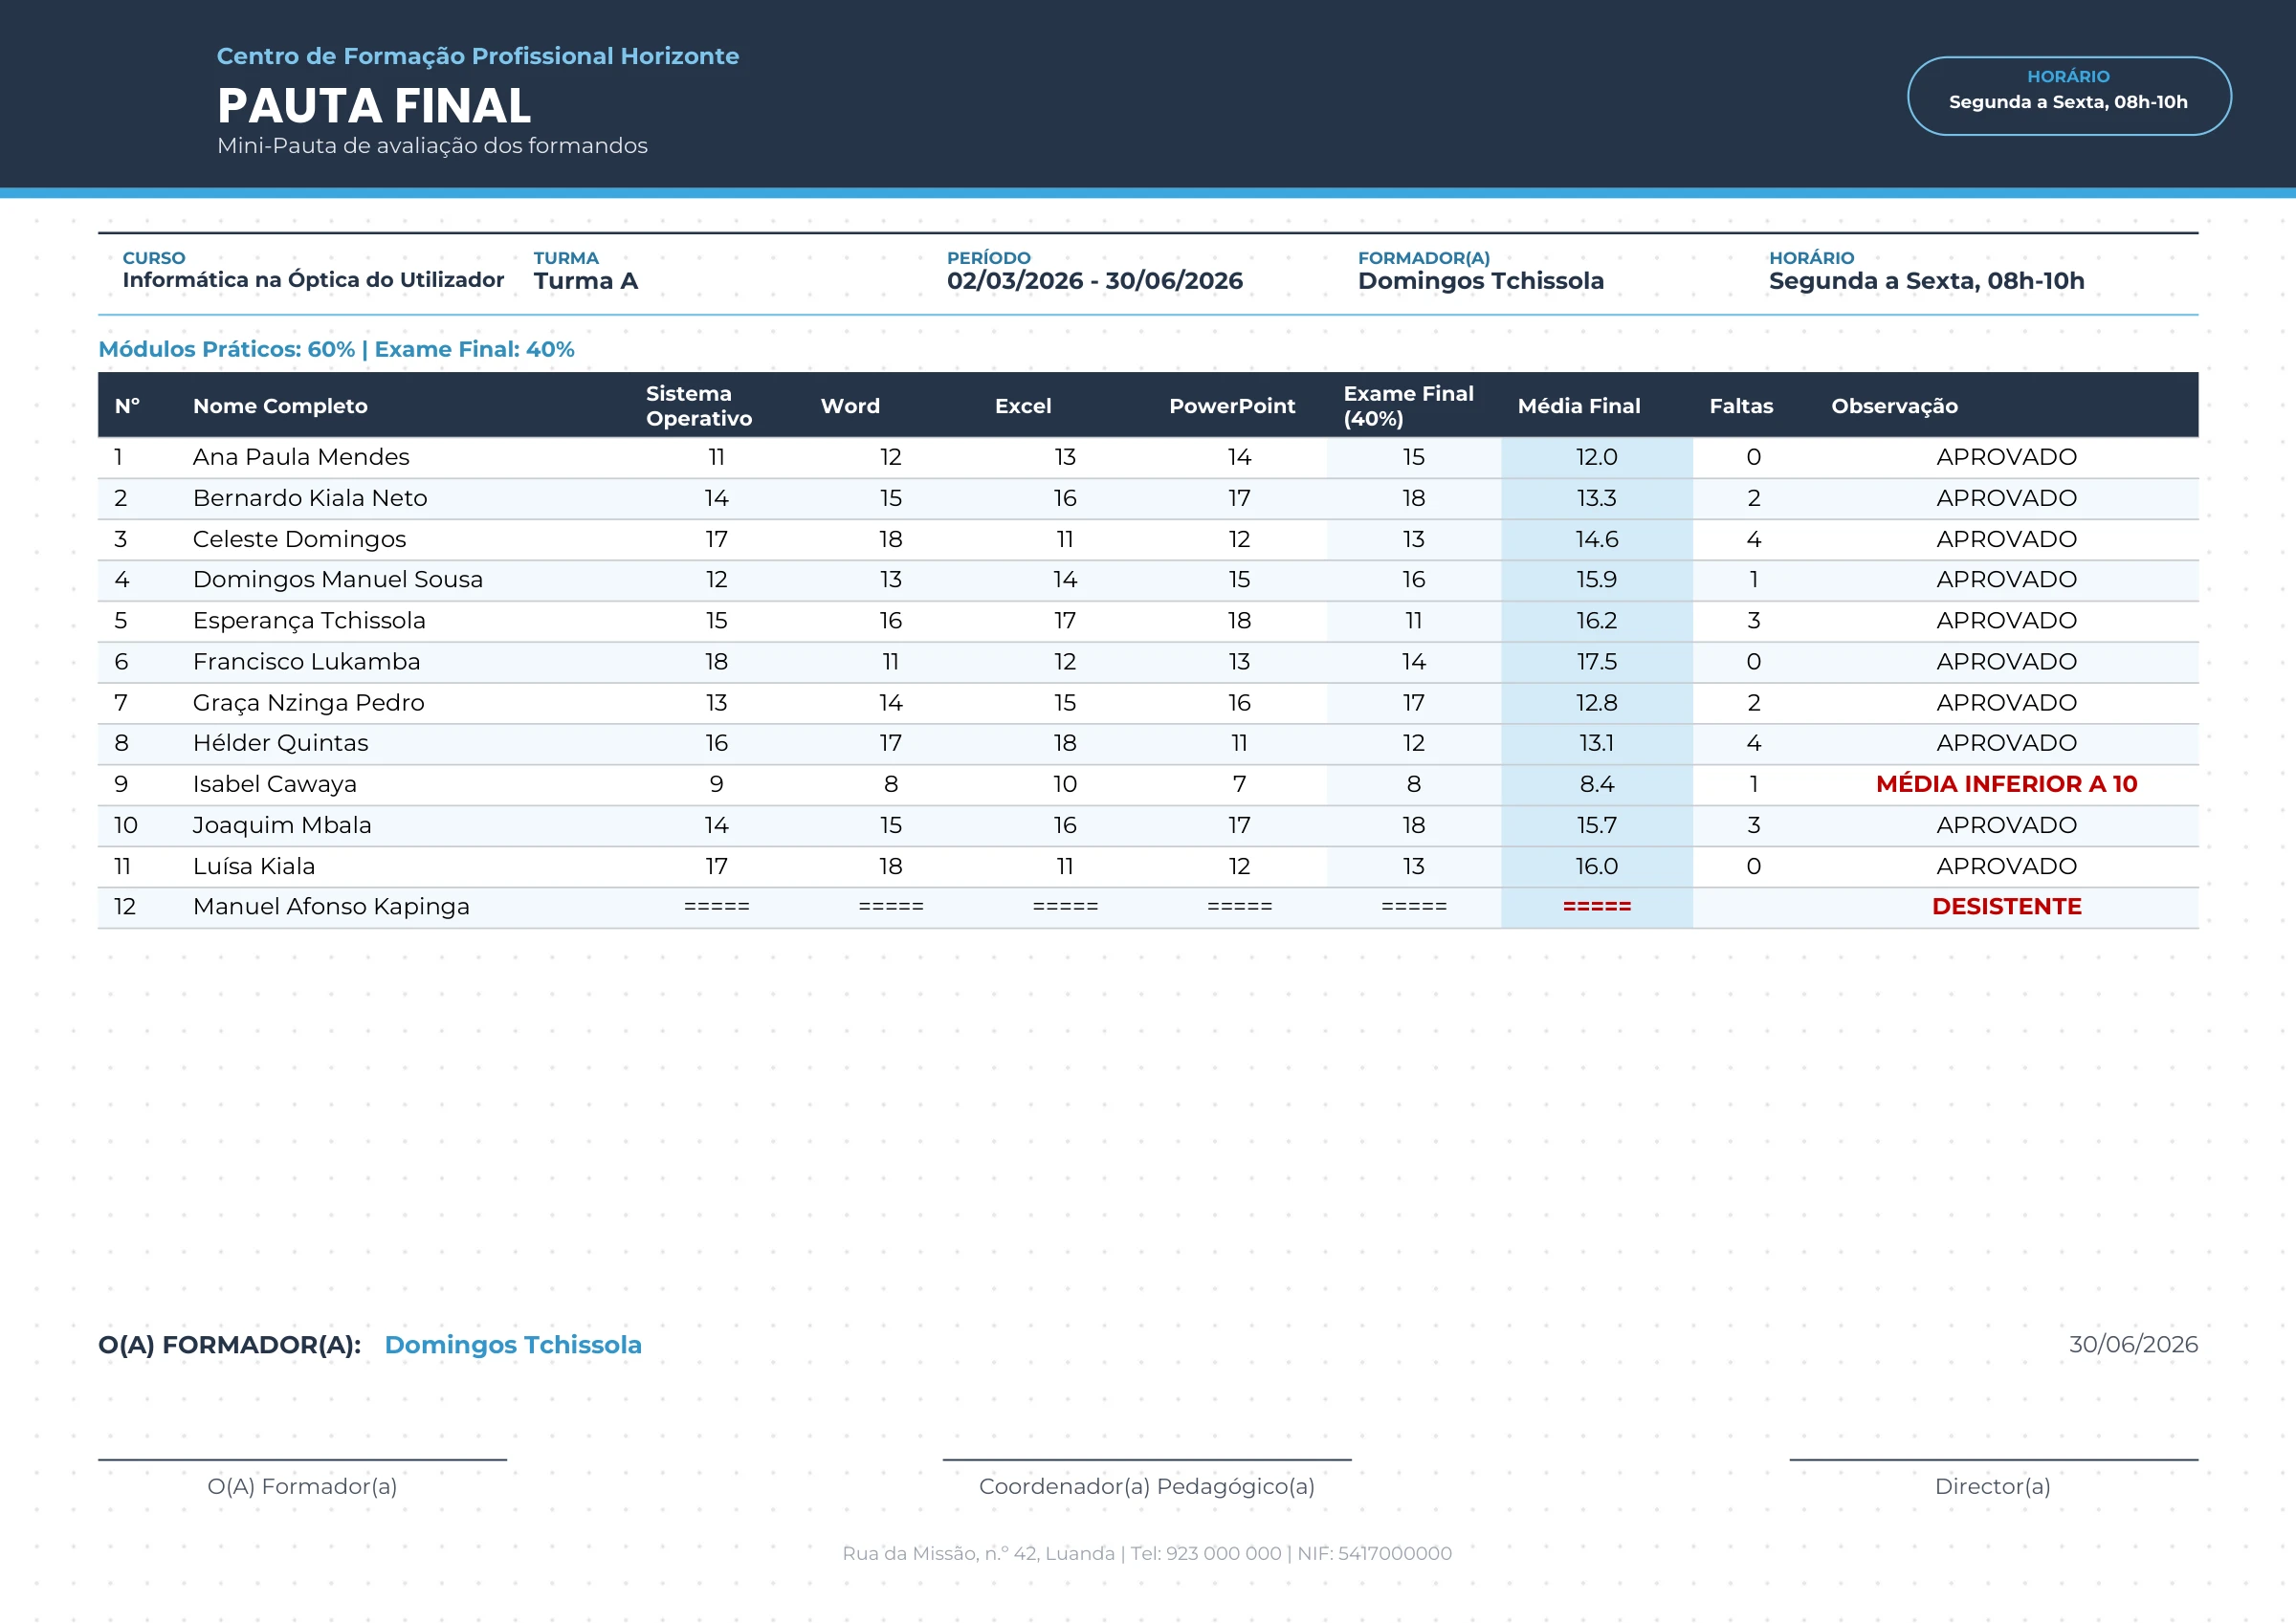
Task: Select the Observação column header
Action: pos(1894,406)
